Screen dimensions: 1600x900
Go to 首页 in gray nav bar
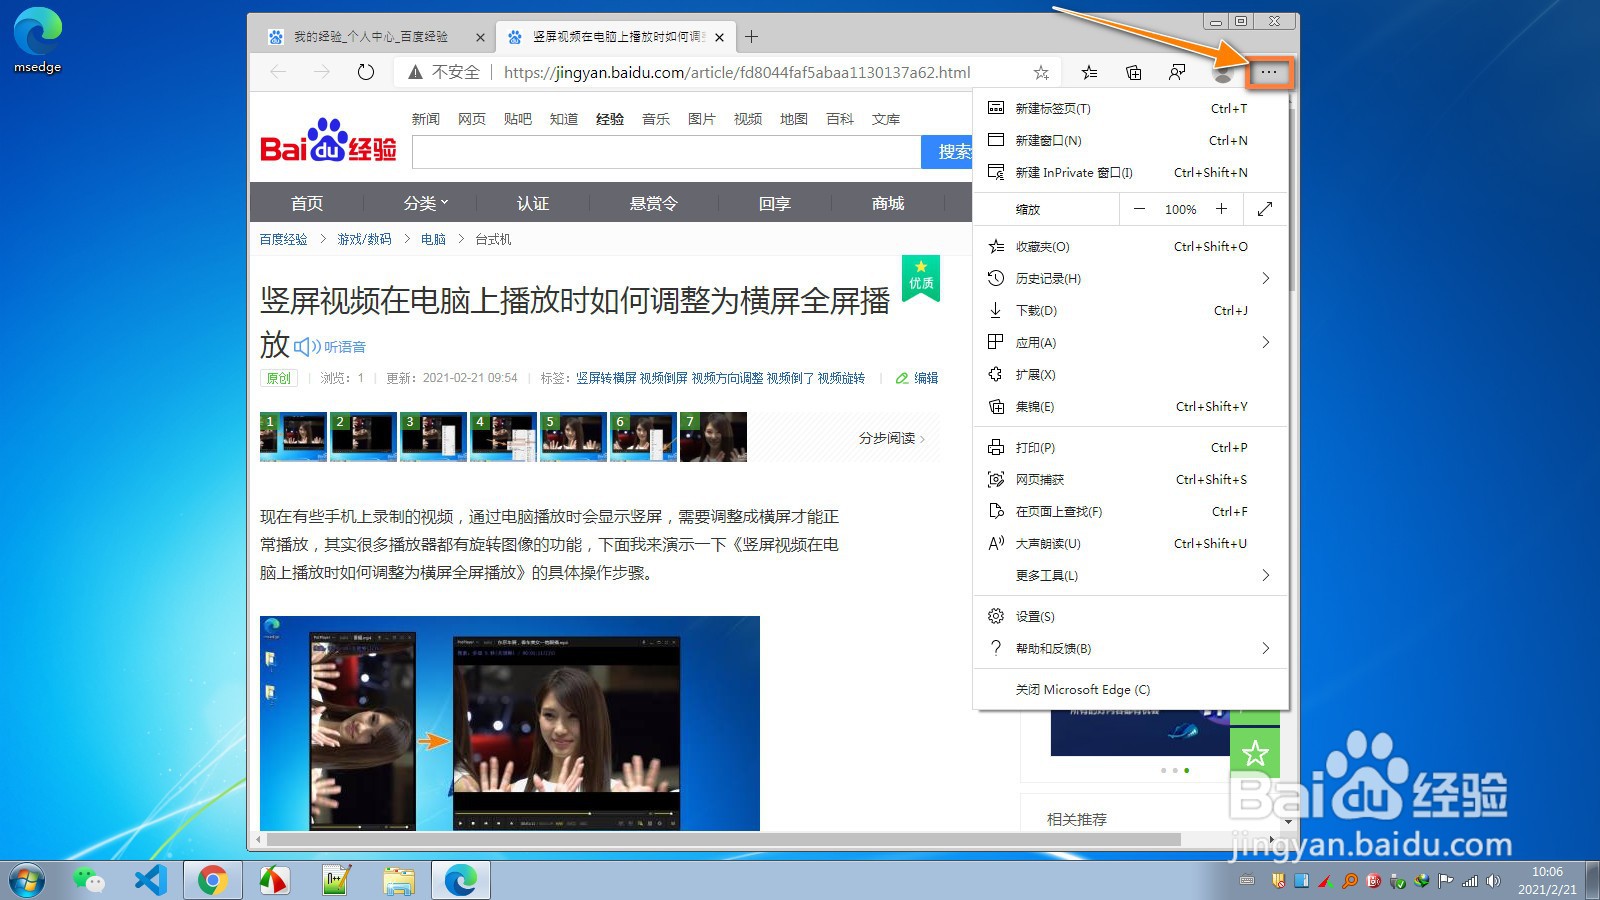(307, 203)
